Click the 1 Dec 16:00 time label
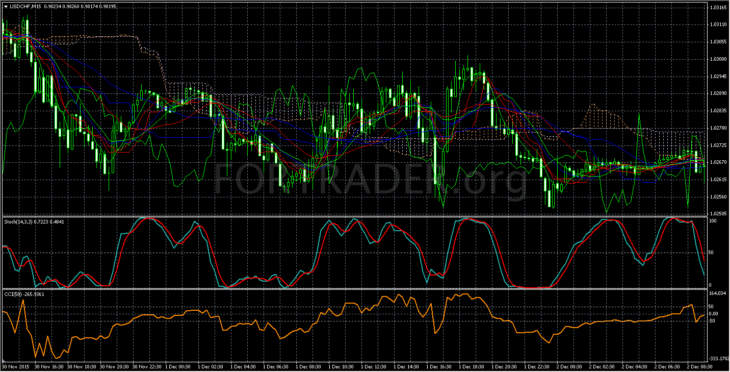Viewport: 730px width, 372px height. click(440, 367)
